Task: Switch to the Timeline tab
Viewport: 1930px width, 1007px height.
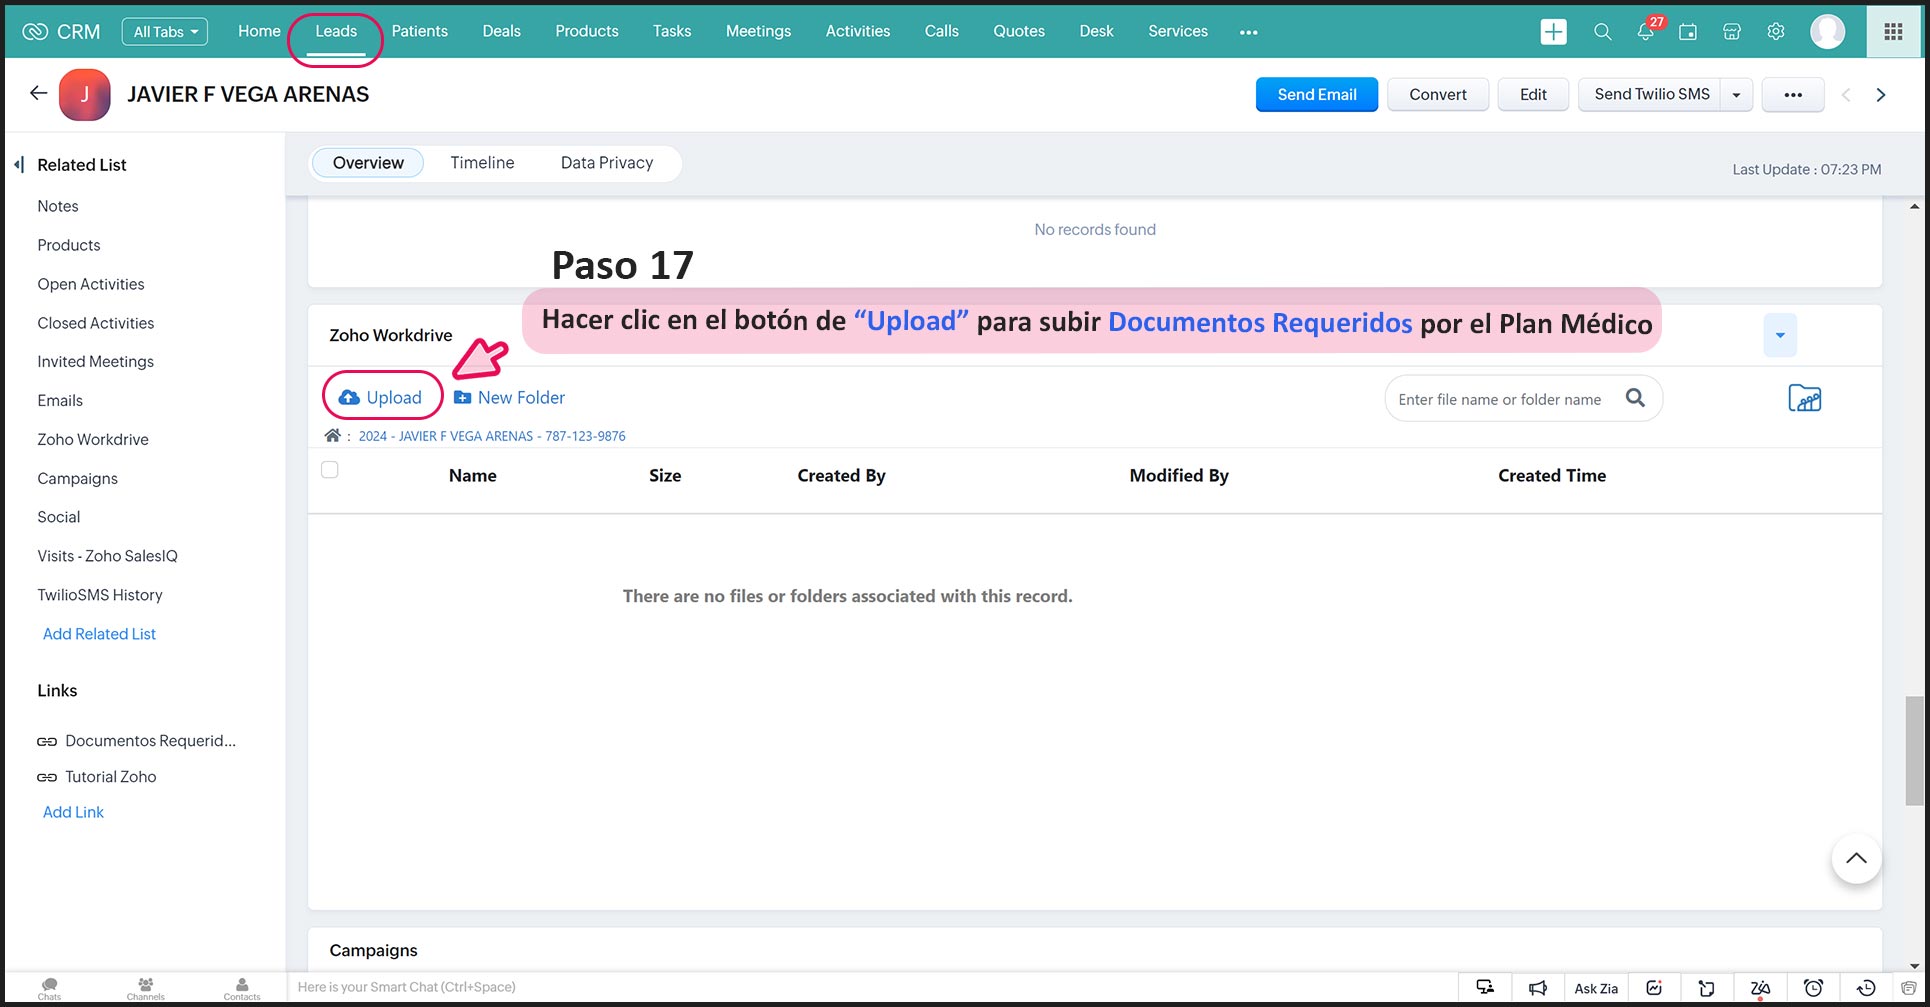Action: click(482, 163)
